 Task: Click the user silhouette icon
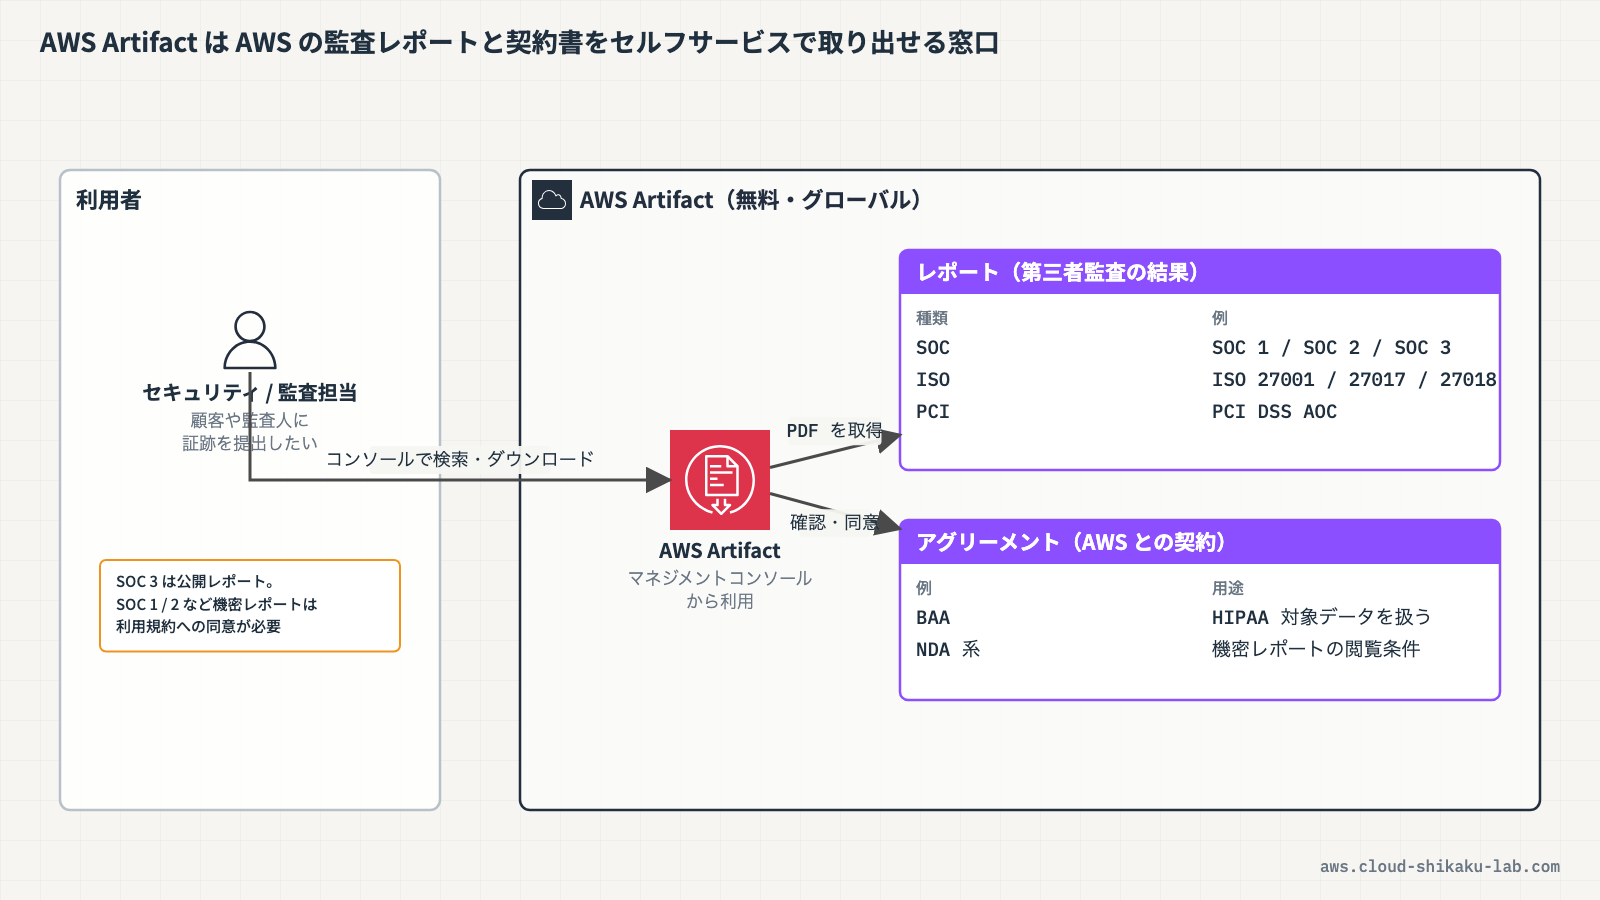click(250, 340)
